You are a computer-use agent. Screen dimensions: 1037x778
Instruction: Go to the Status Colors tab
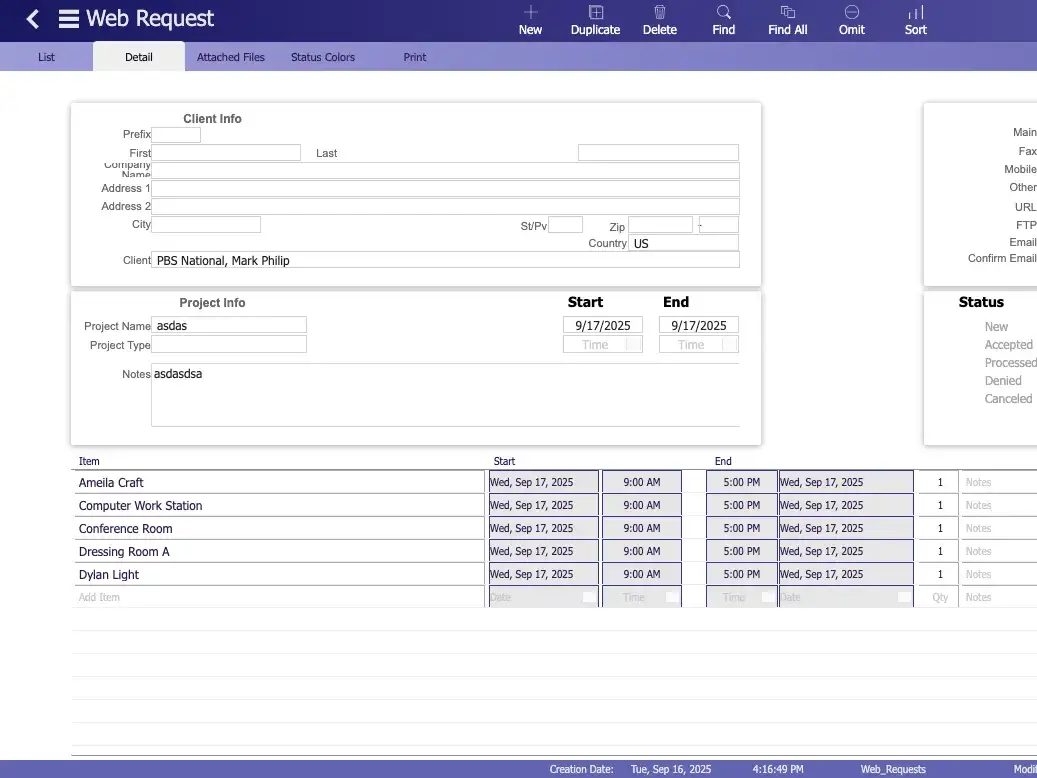click(323, 57)
